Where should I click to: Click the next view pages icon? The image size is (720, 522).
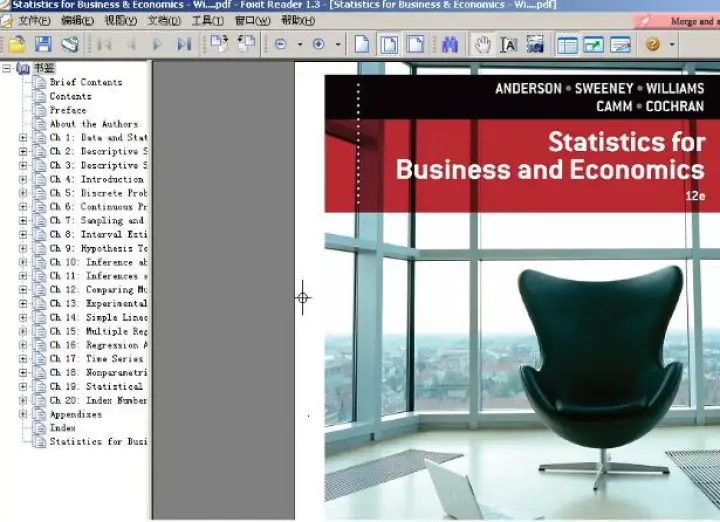246,44
